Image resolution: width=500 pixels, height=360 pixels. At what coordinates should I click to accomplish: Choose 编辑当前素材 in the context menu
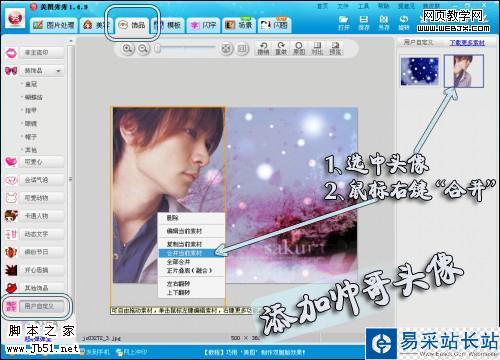(x=191, y=231)
